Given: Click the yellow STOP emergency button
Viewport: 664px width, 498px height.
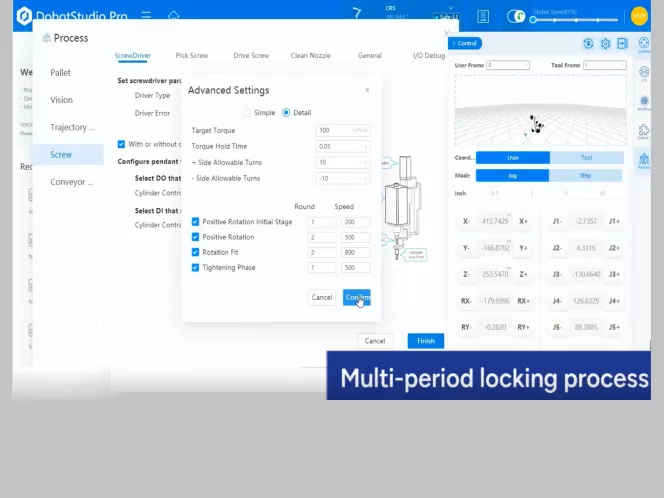Looking at the screenshot, I should [x=639, y=16].
